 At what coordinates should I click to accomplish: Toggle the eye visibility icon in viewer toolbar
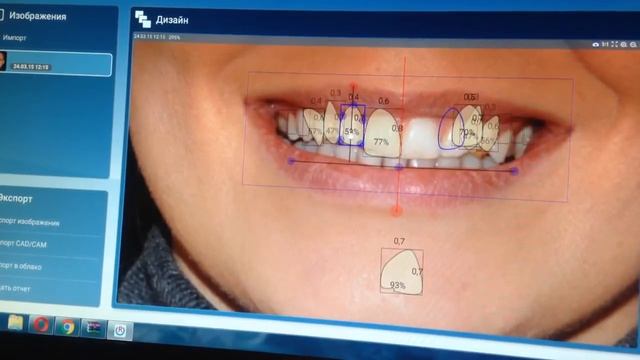(596, 44)
